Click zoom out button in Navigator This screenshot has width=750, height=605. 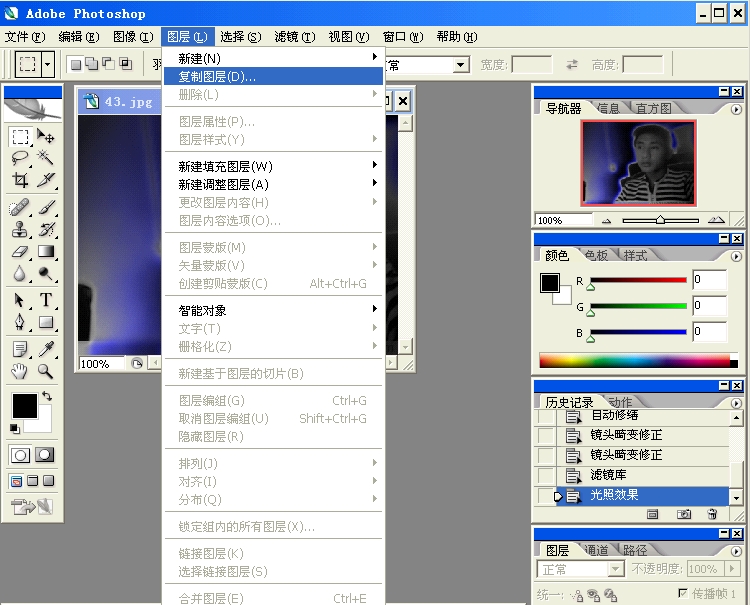coord(607,220)
